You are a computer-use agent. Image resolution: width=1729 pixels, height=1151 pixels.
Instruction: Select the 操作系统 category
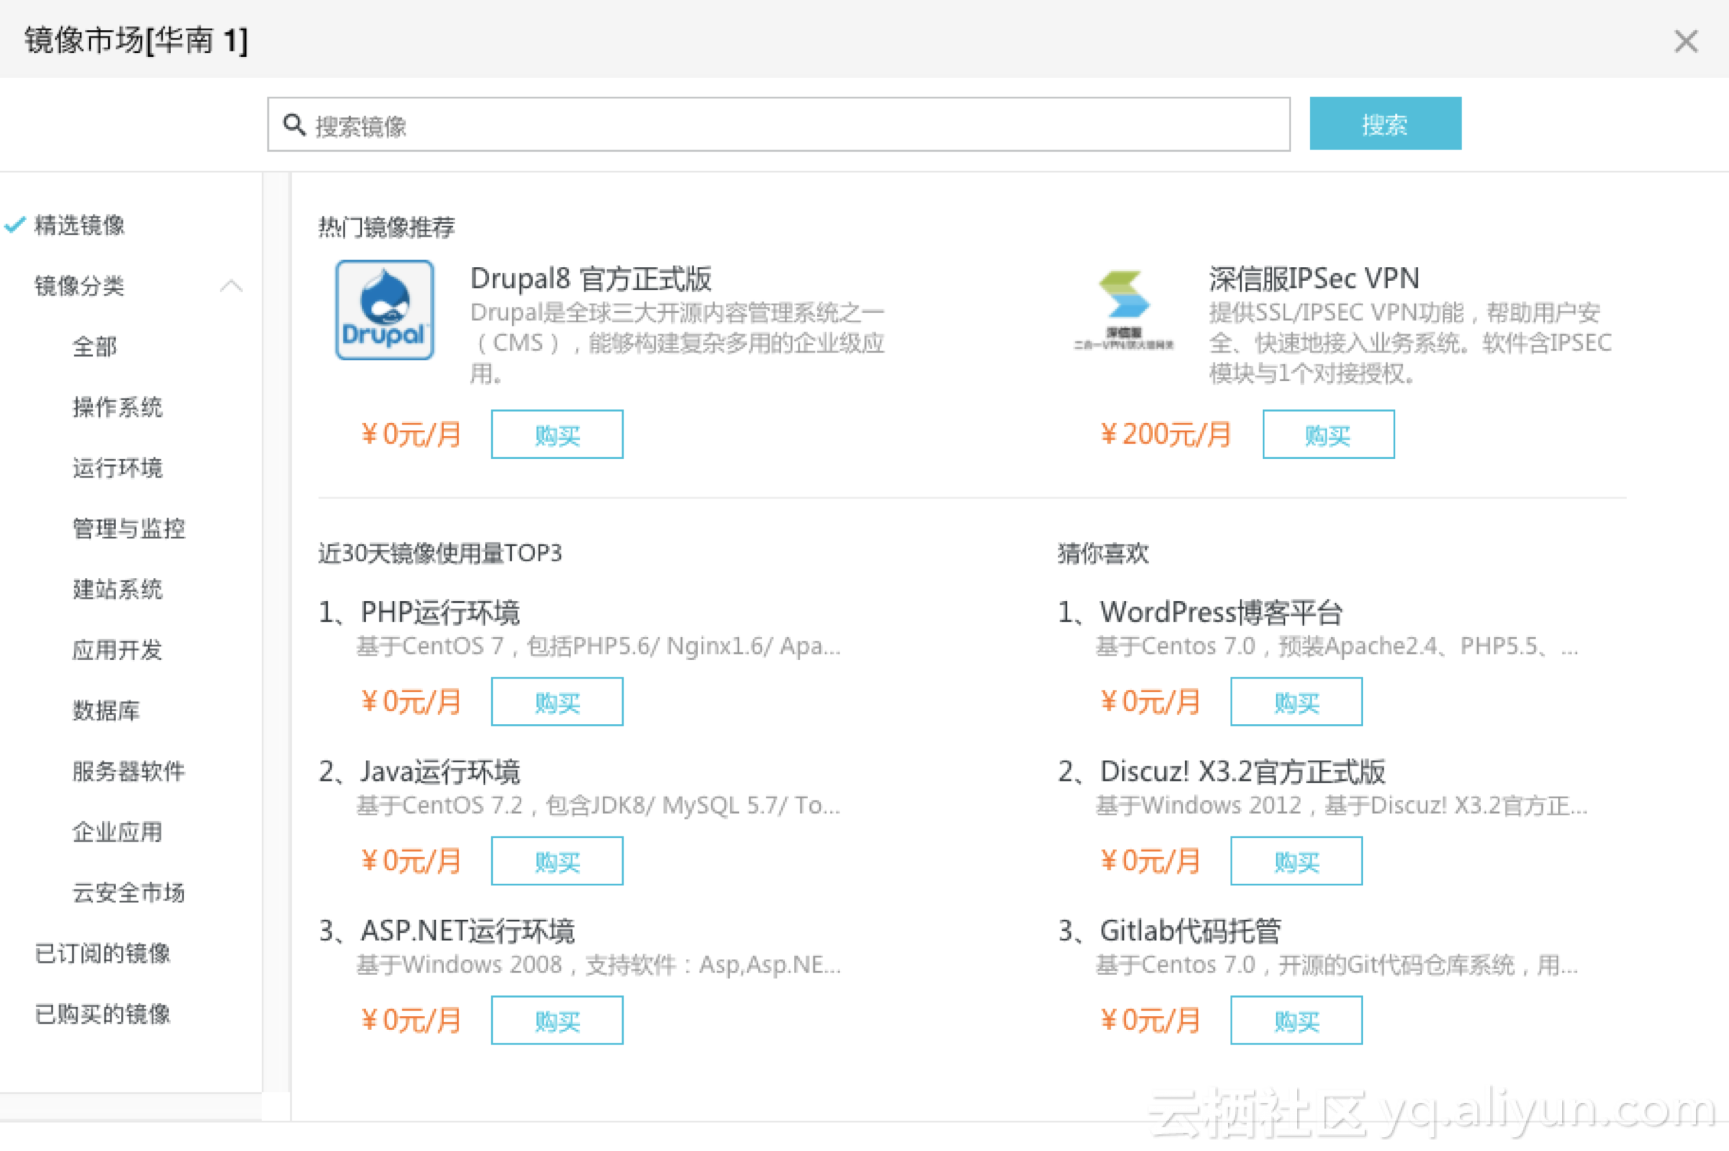(x=117, y=407)
